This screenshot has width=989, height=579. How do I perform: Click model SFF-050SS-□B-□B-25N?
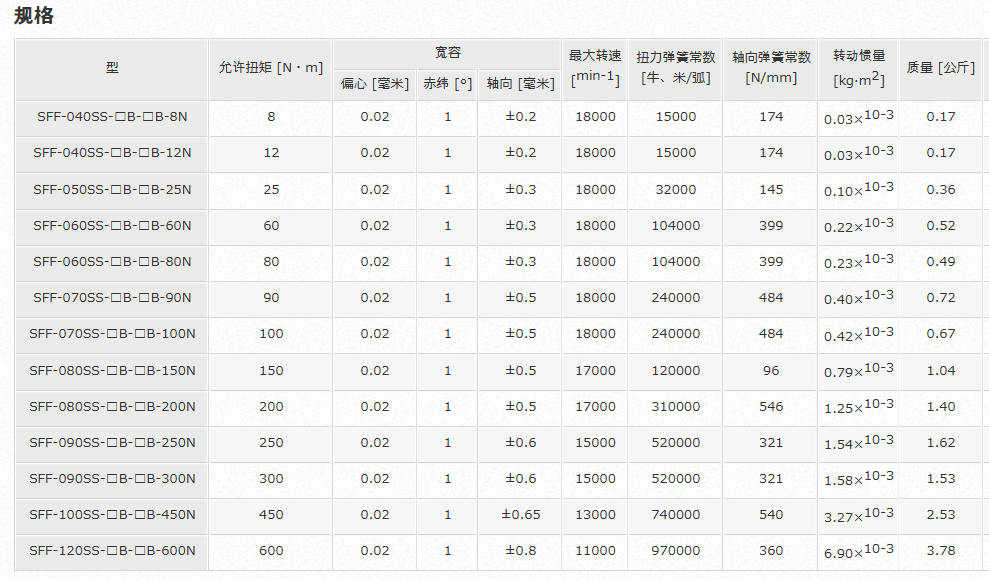coord(112,190)
